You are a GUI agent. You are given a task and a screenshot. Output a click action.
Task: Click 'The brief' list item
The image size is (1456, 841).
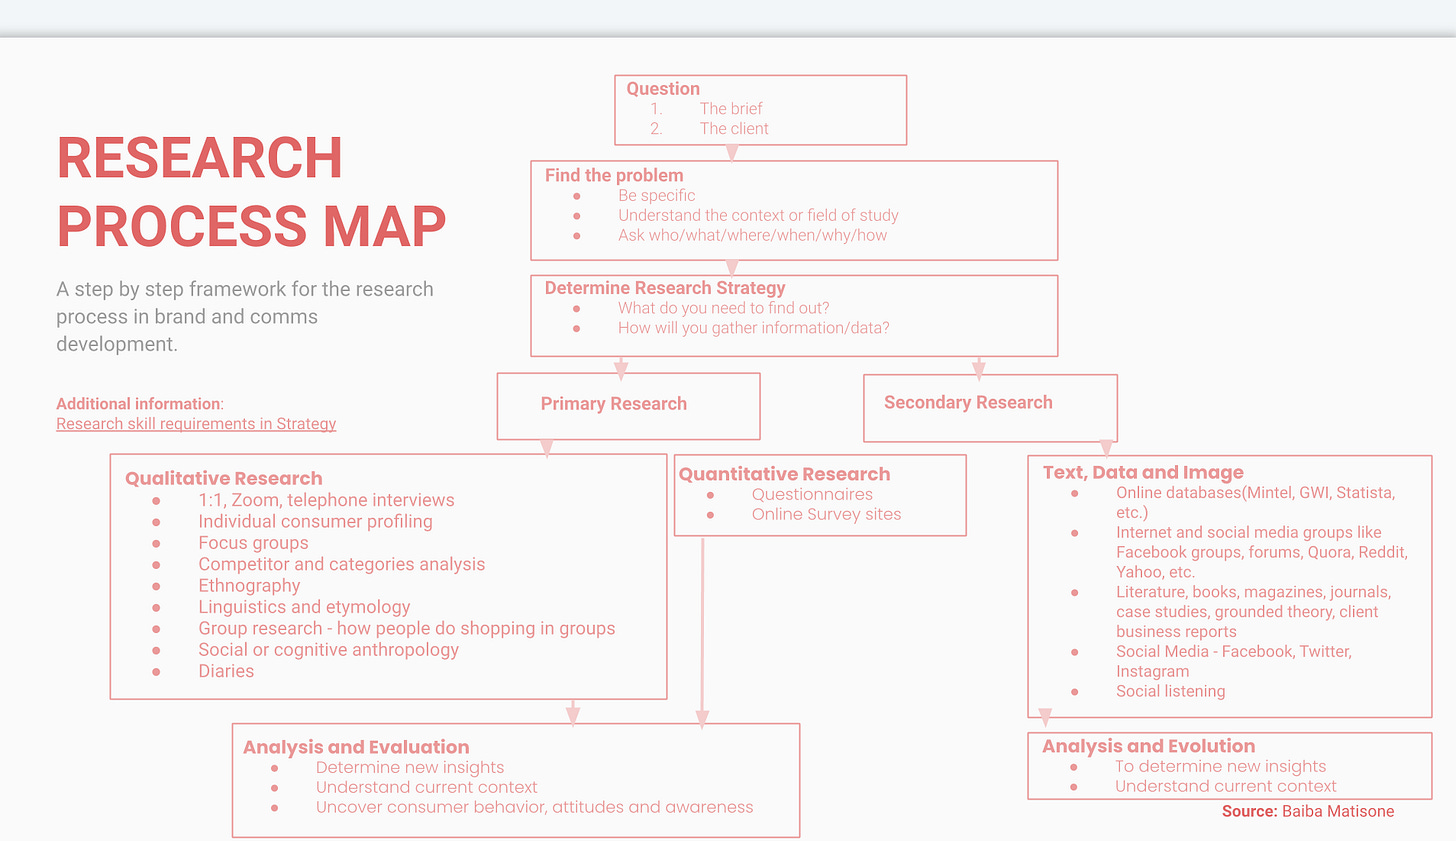point(731,108)
